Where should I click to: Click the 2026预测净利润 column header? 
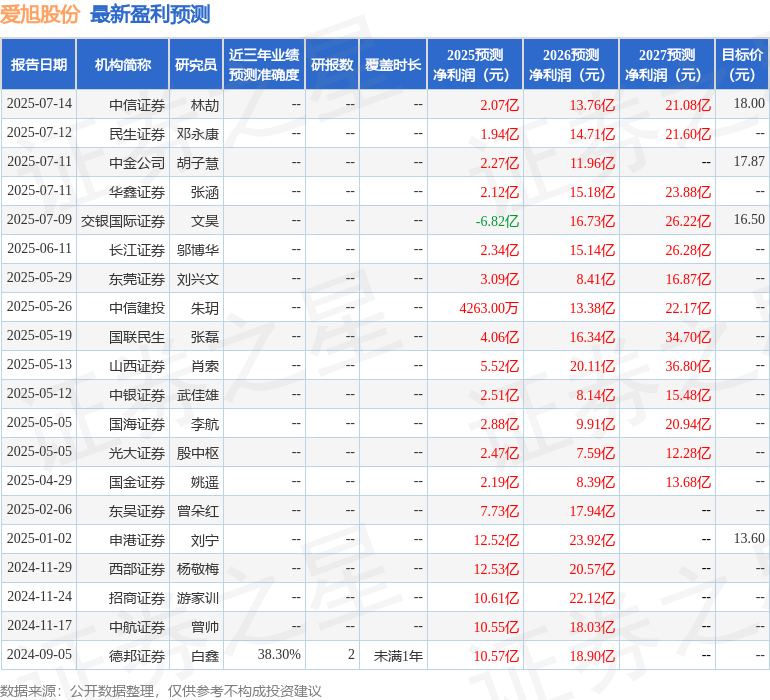click(571, 65)
